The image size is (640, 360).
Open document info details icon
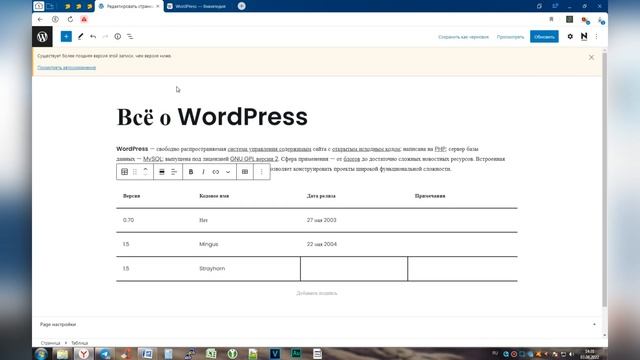[x=118, y=37]
